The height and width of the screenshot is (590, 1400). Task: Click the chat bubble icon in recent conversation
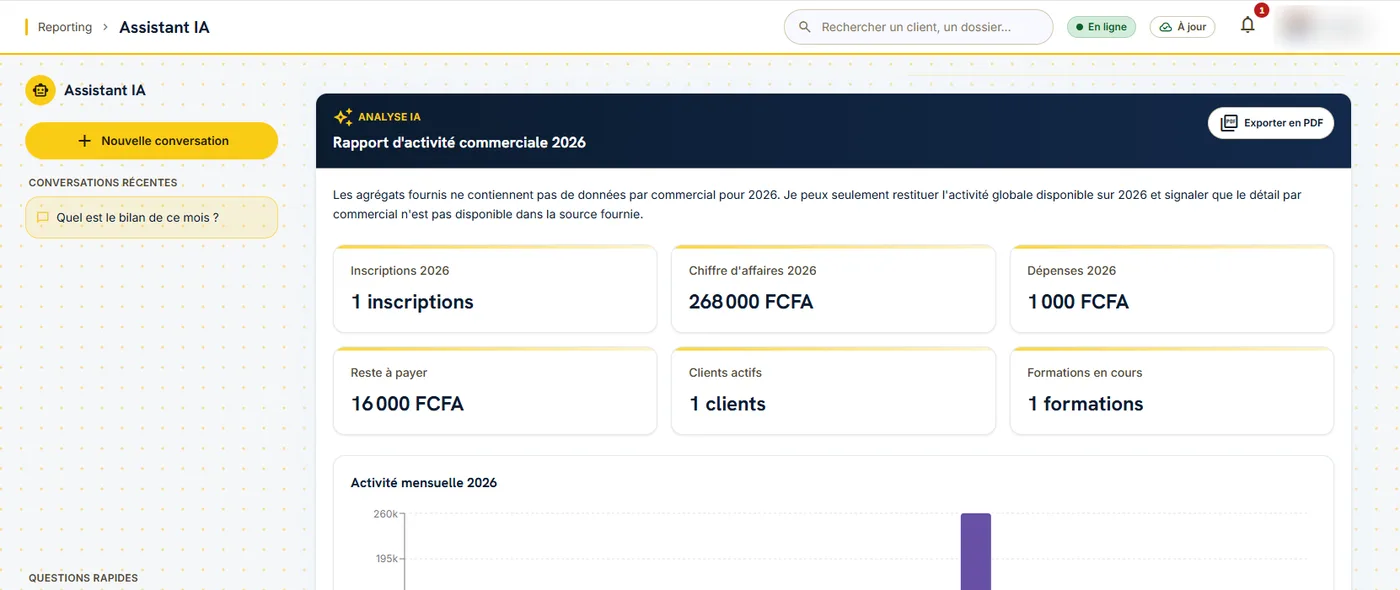[43, 217]
